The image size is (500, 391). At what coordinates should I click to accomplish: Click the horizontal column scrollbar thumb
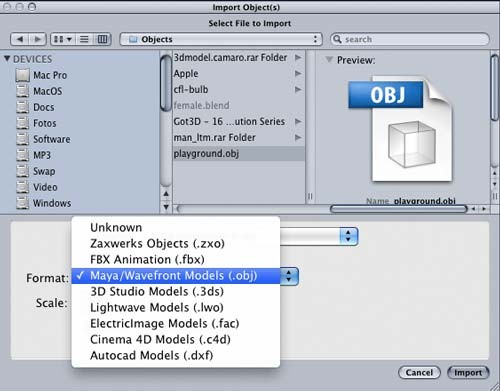pos(399,209)
